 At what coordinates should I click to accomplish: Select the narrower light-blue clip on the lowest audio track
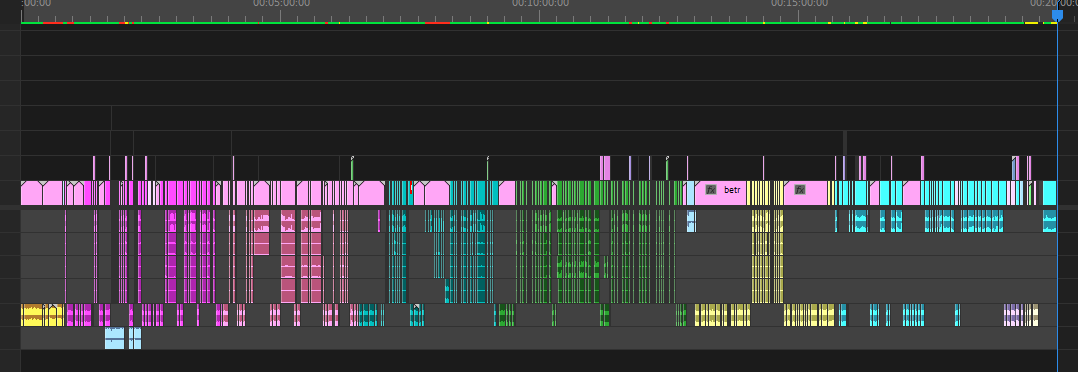(135, 338)
